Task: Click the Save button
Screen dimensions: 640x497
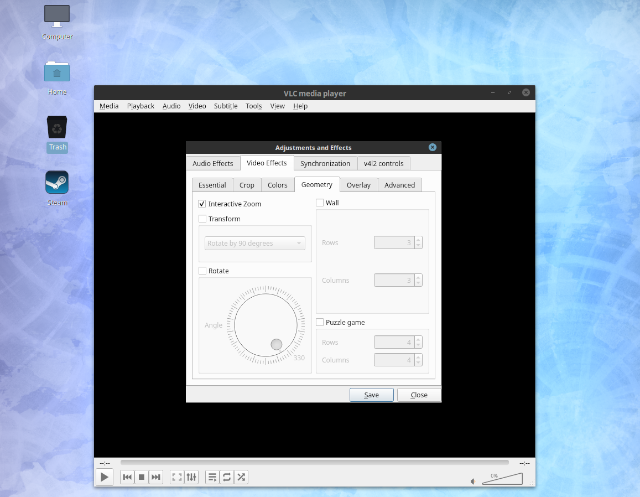Action: pos(371,395)
